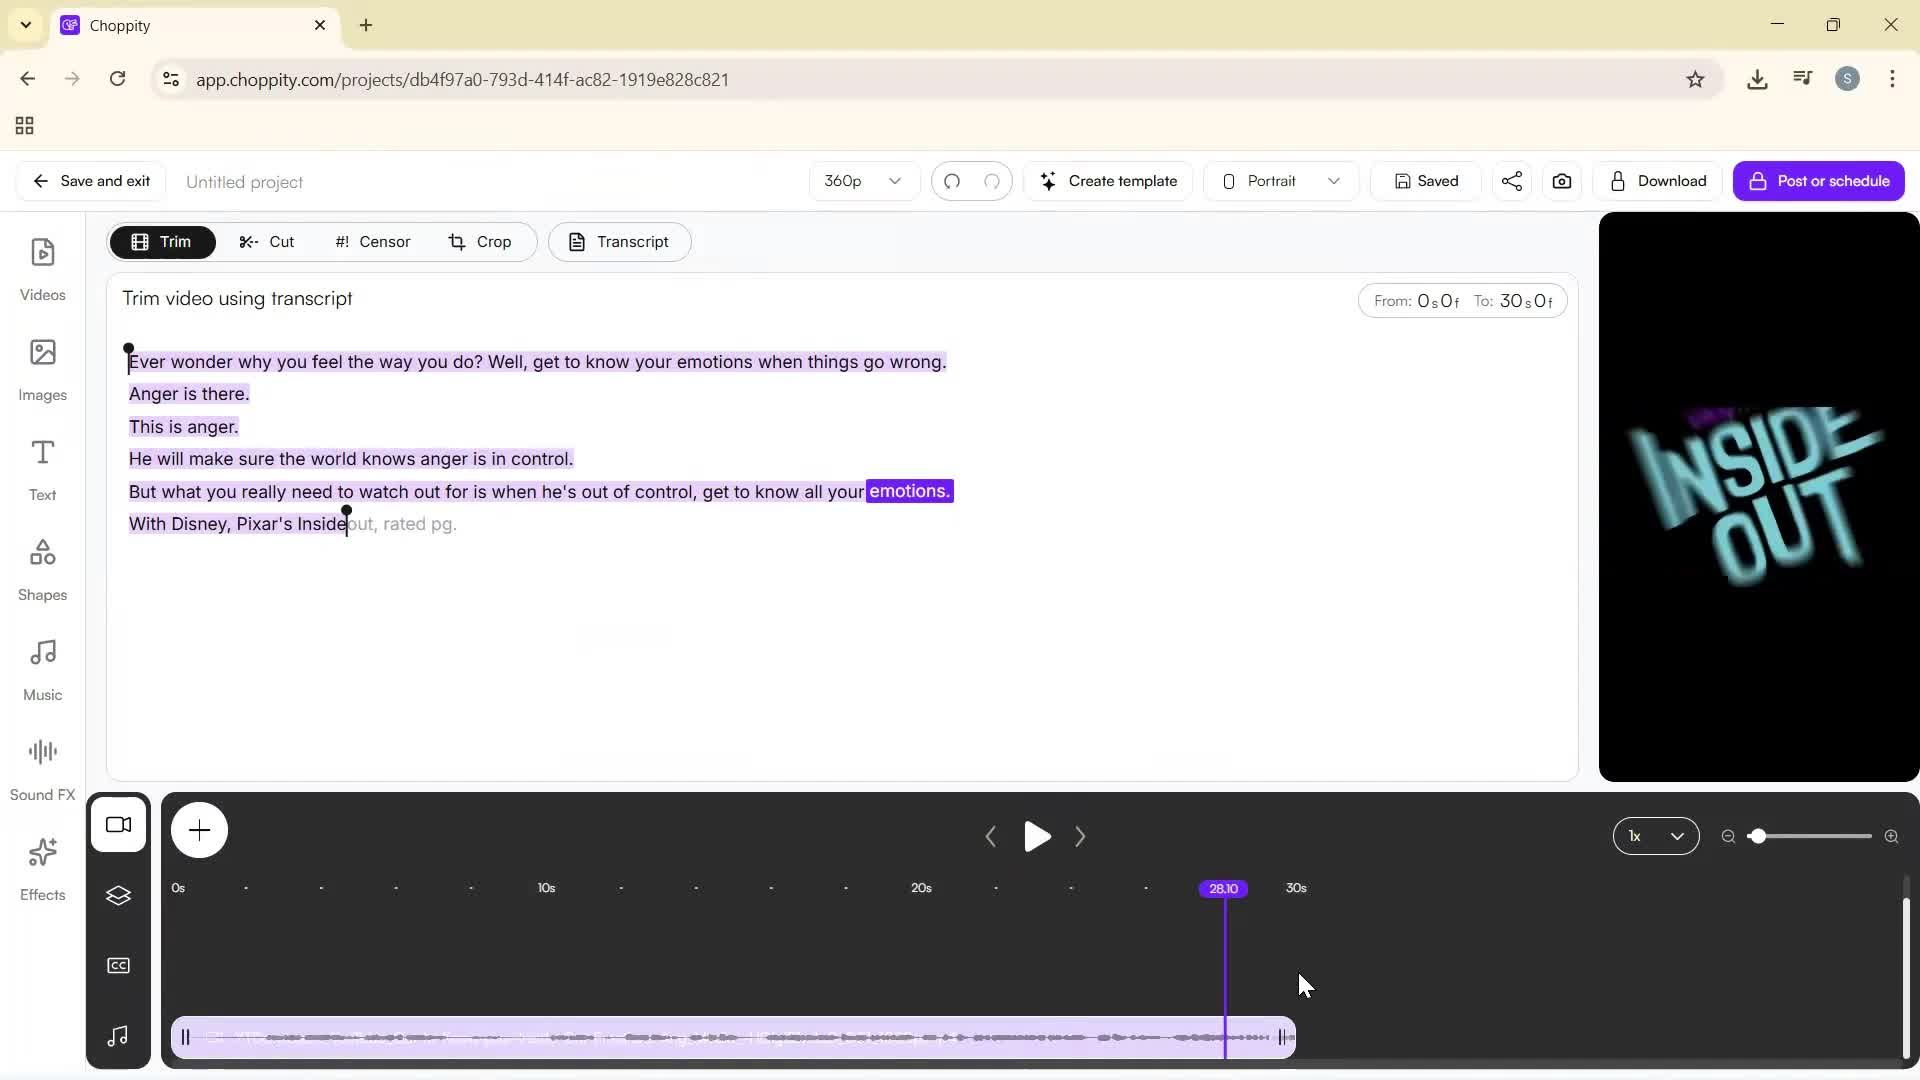Browse Music in the sidebar
1920x1080 pixels.
(42, 666)
